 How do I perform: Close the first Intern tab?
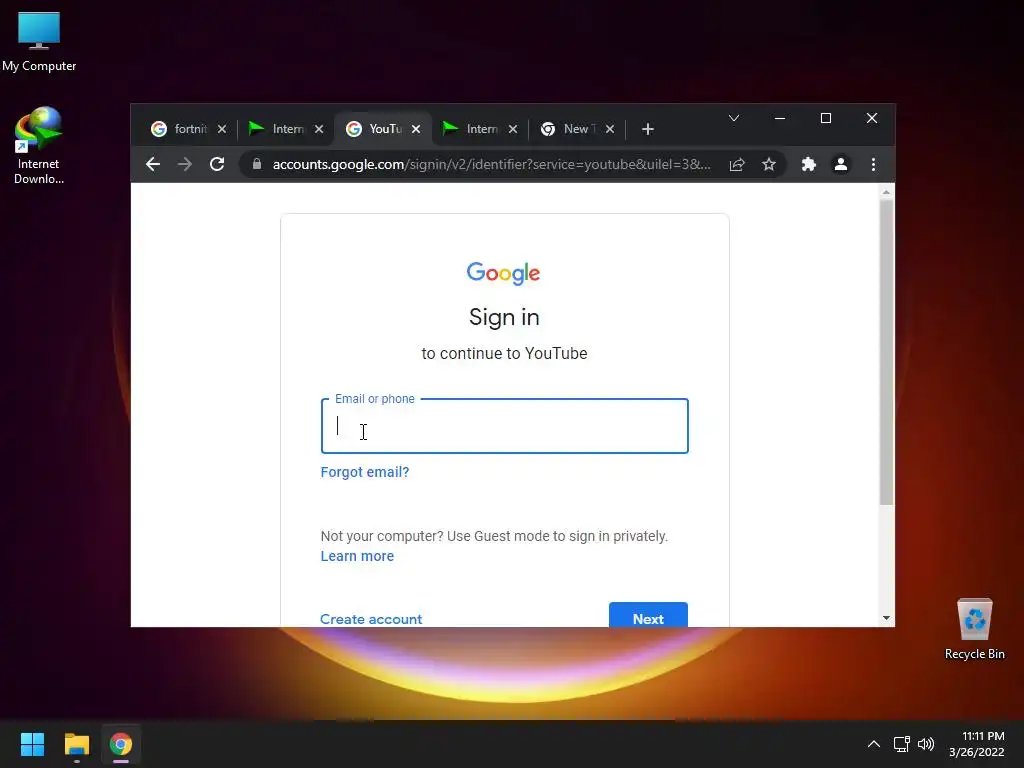point(319,129)
